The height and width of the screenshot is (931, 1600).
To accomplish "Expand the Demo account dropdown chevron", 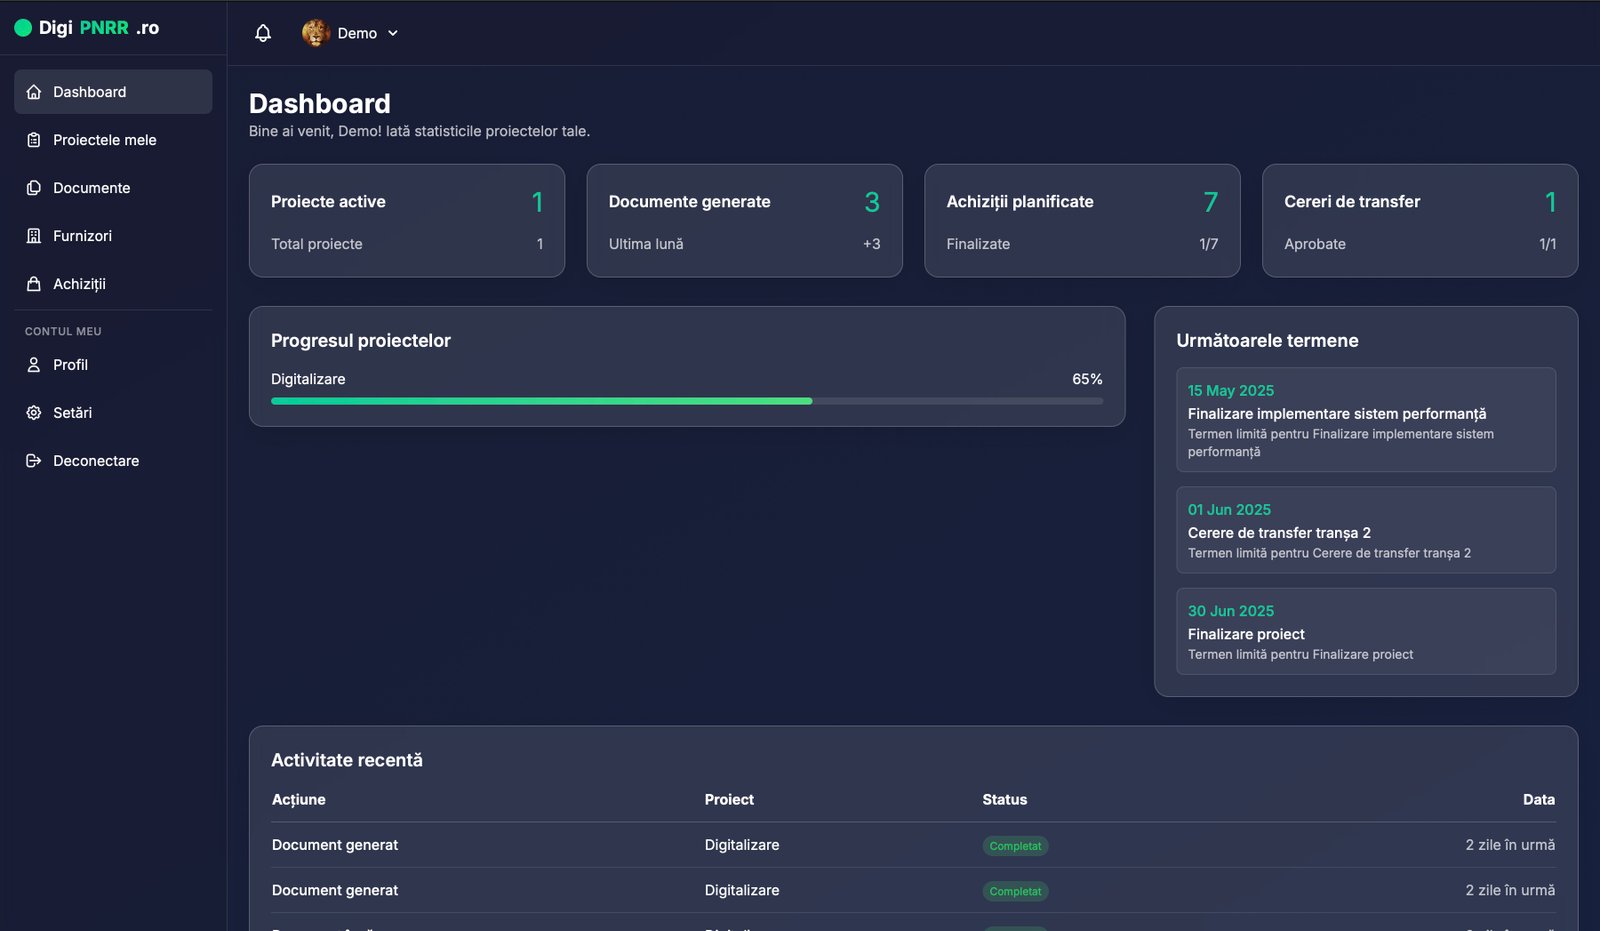I will (393, 33).
